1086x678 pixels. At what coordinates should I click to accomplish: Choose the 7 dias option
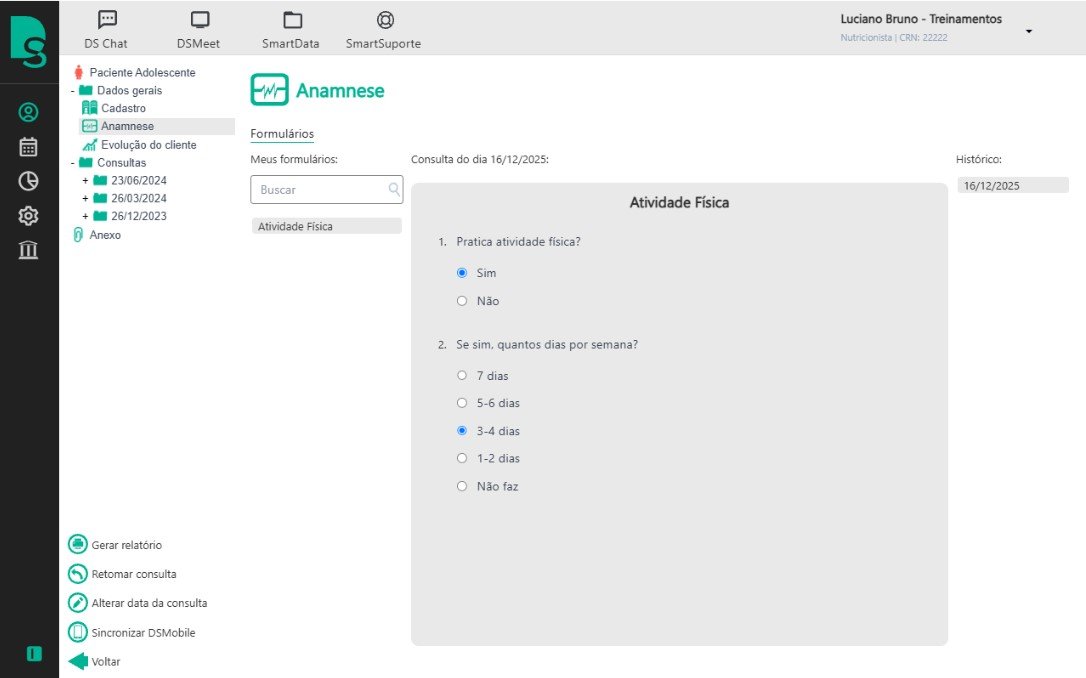462,375
